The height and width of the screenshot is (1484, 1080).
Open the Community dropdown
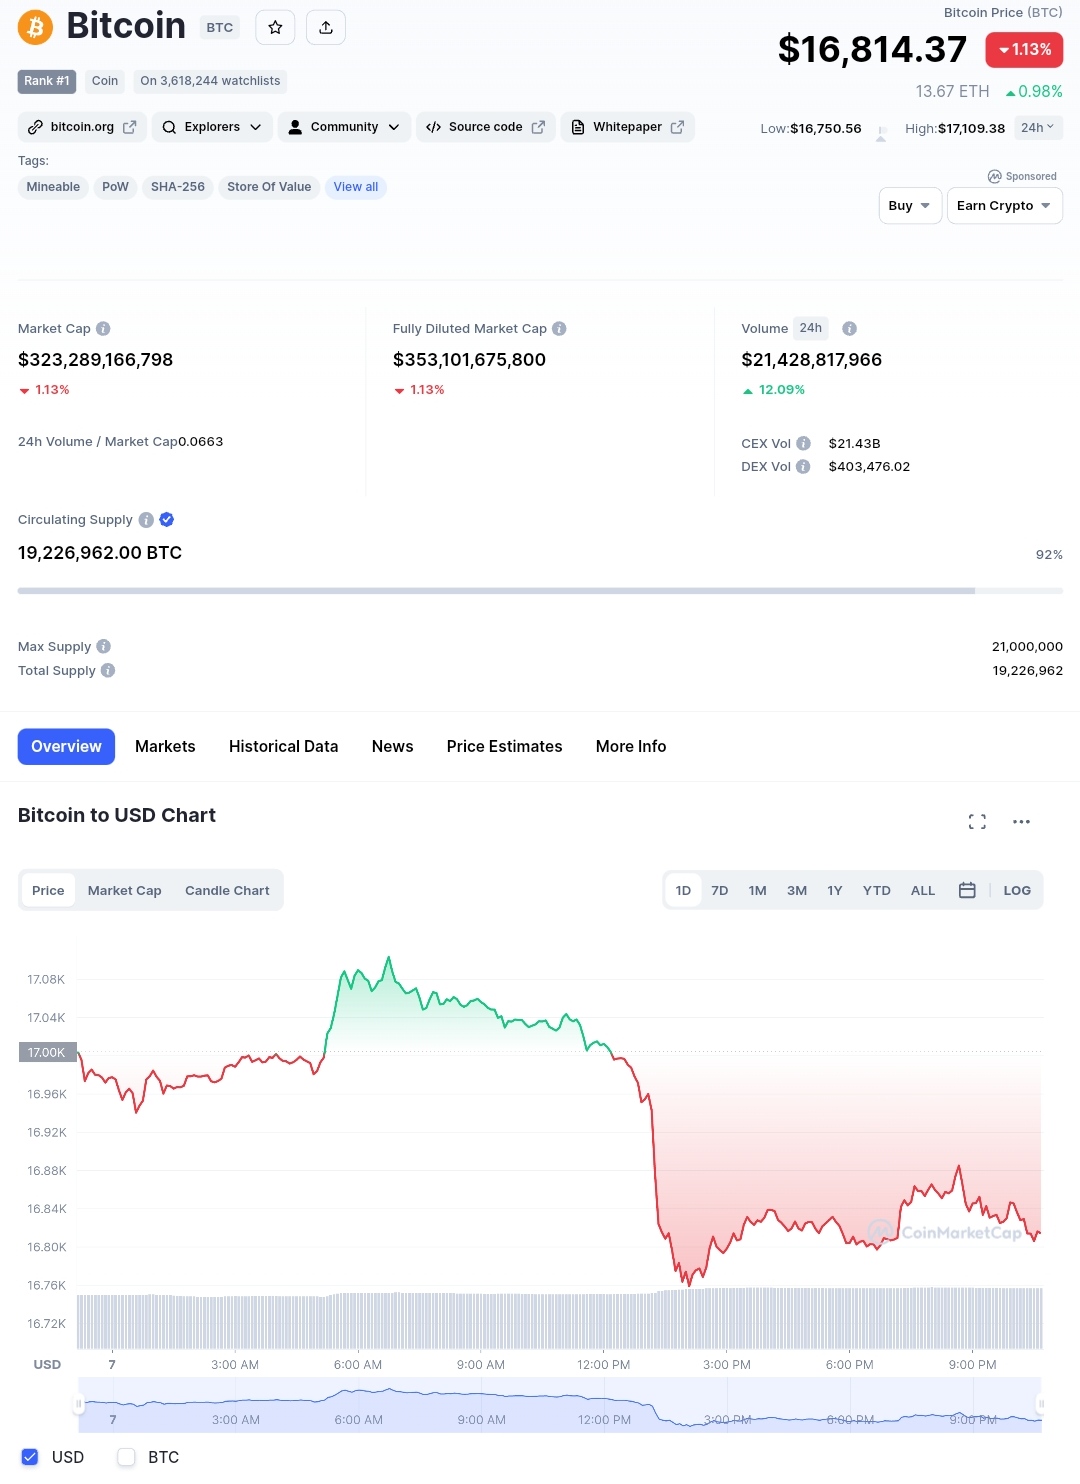coord(344,127)
